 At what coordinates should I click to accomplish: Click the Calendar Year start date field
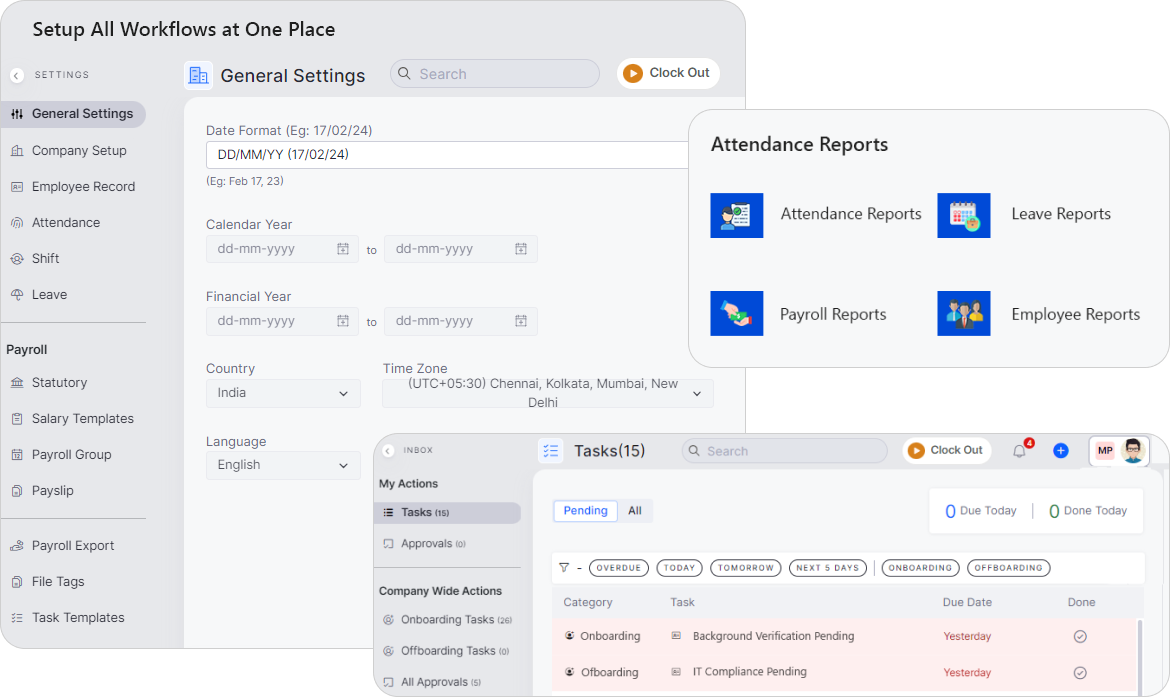[x=282, y=249]
